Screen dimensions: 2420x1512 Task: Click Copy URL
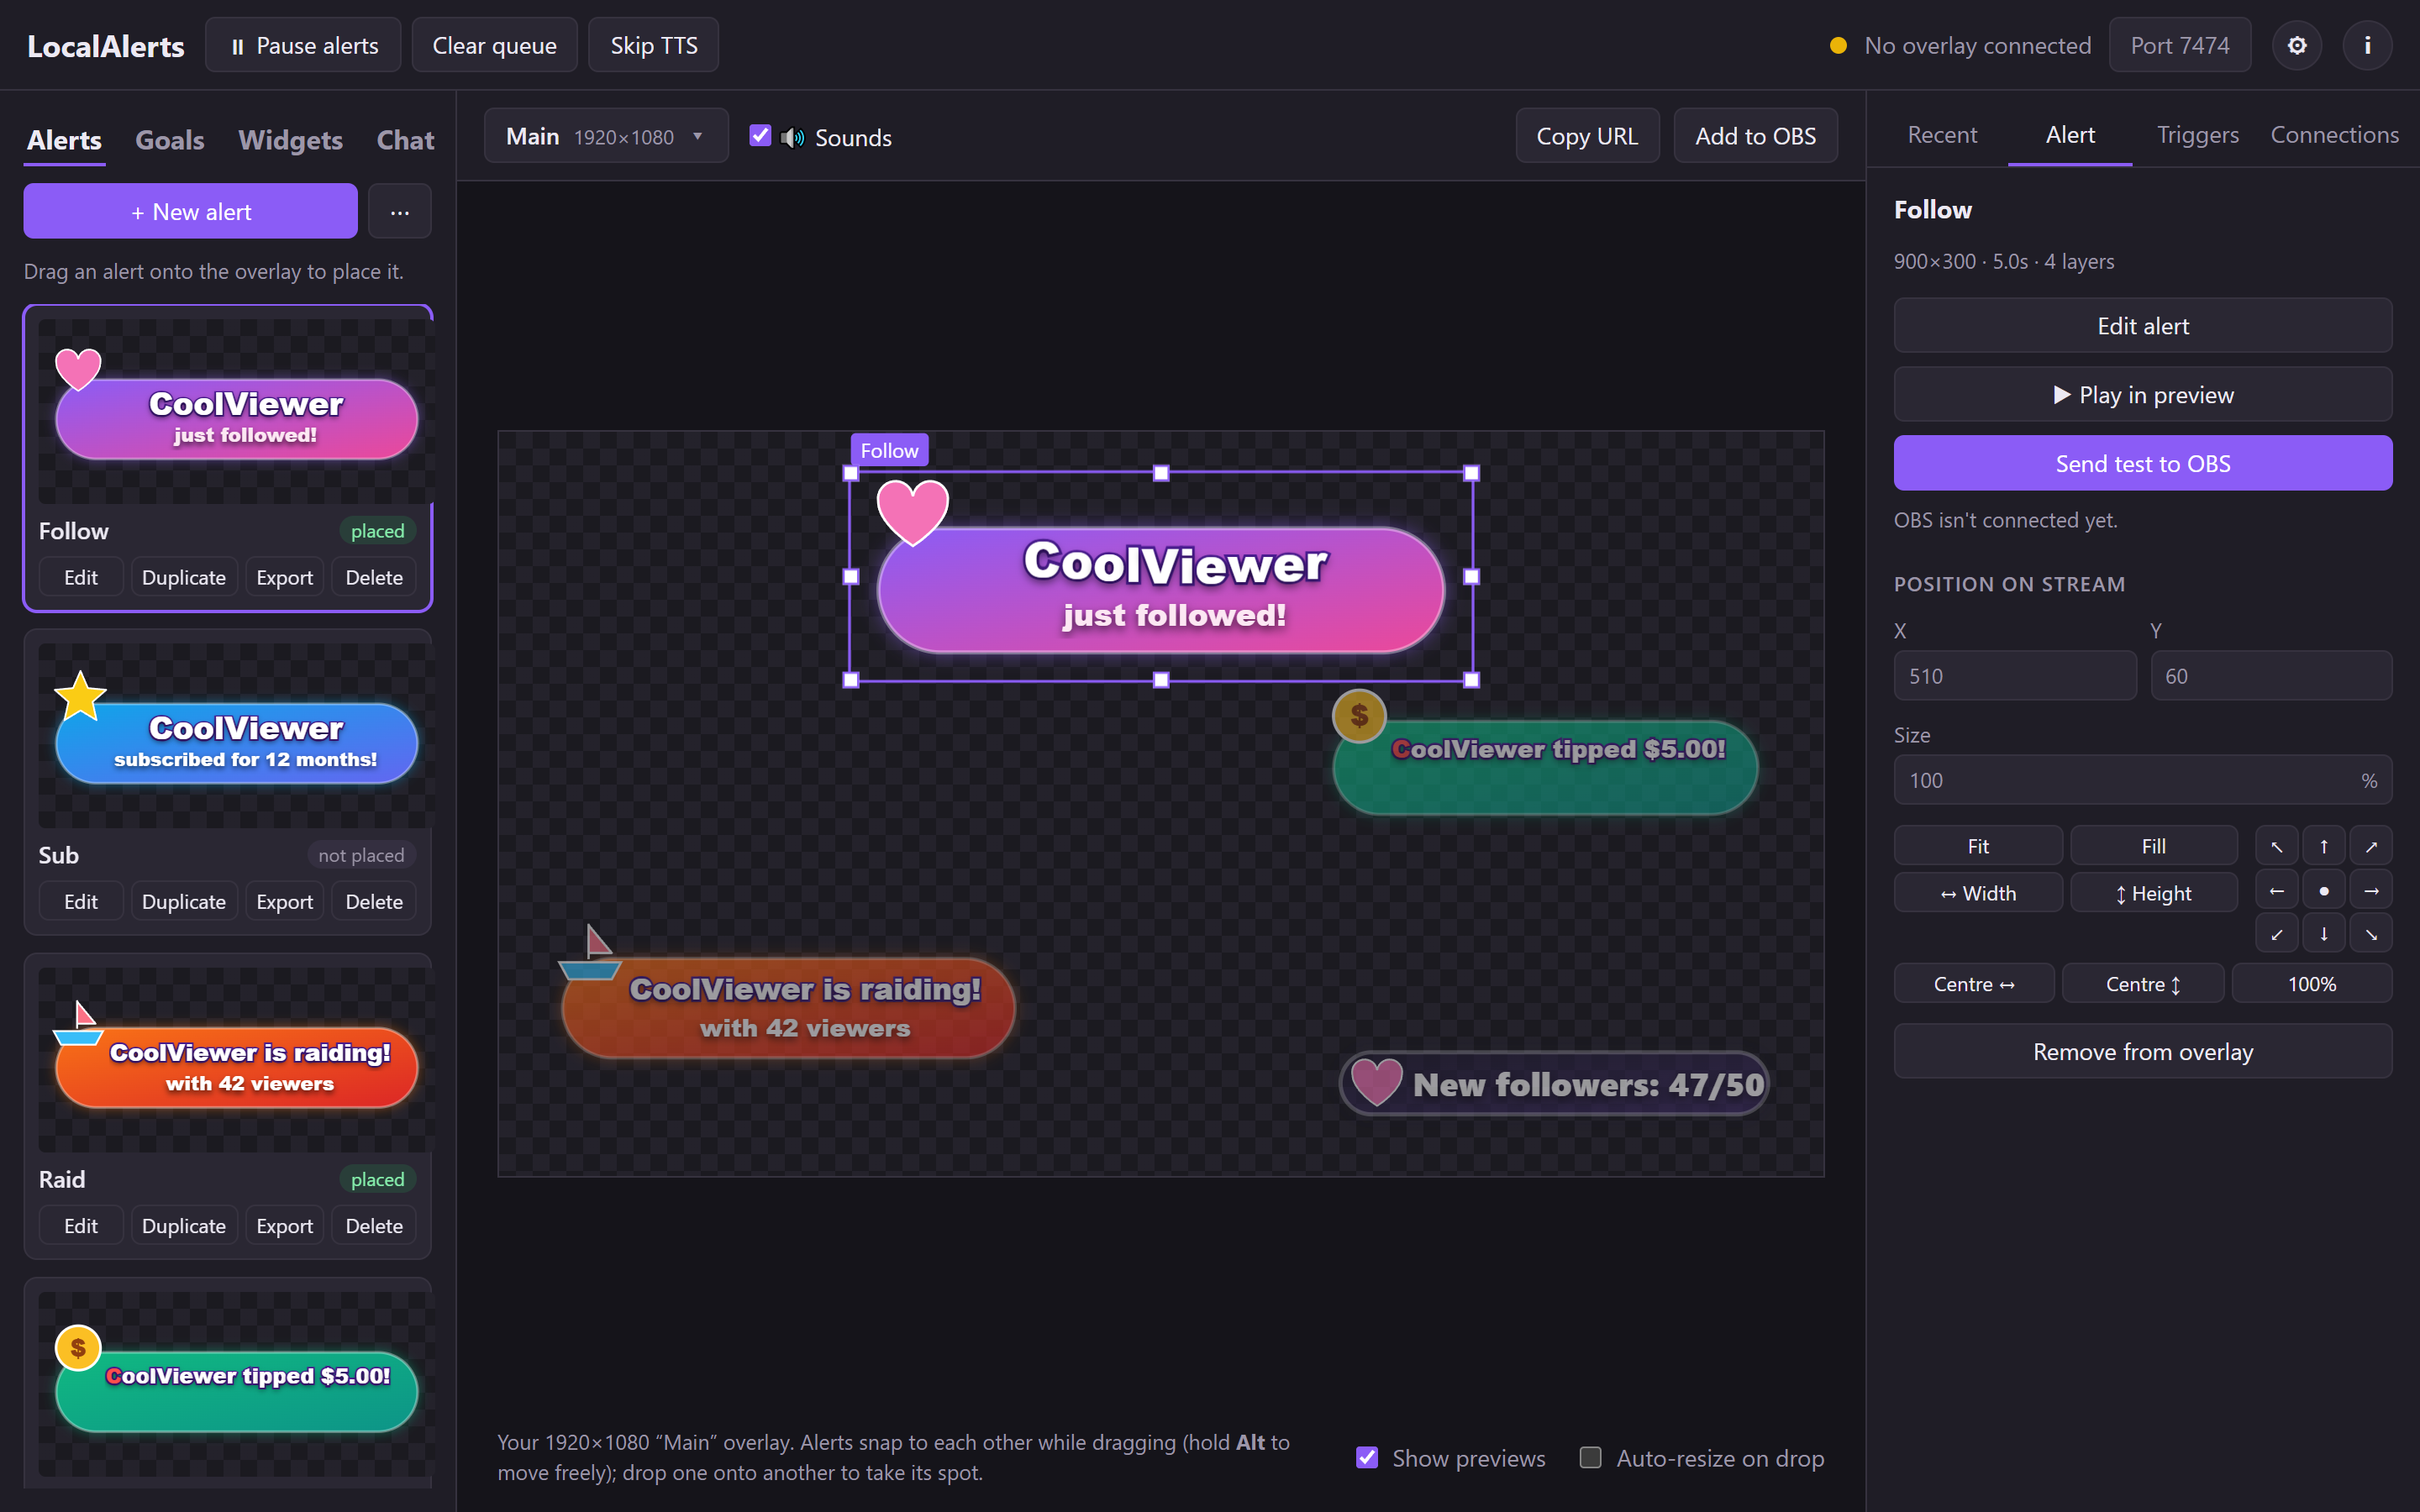(1587, 136)
